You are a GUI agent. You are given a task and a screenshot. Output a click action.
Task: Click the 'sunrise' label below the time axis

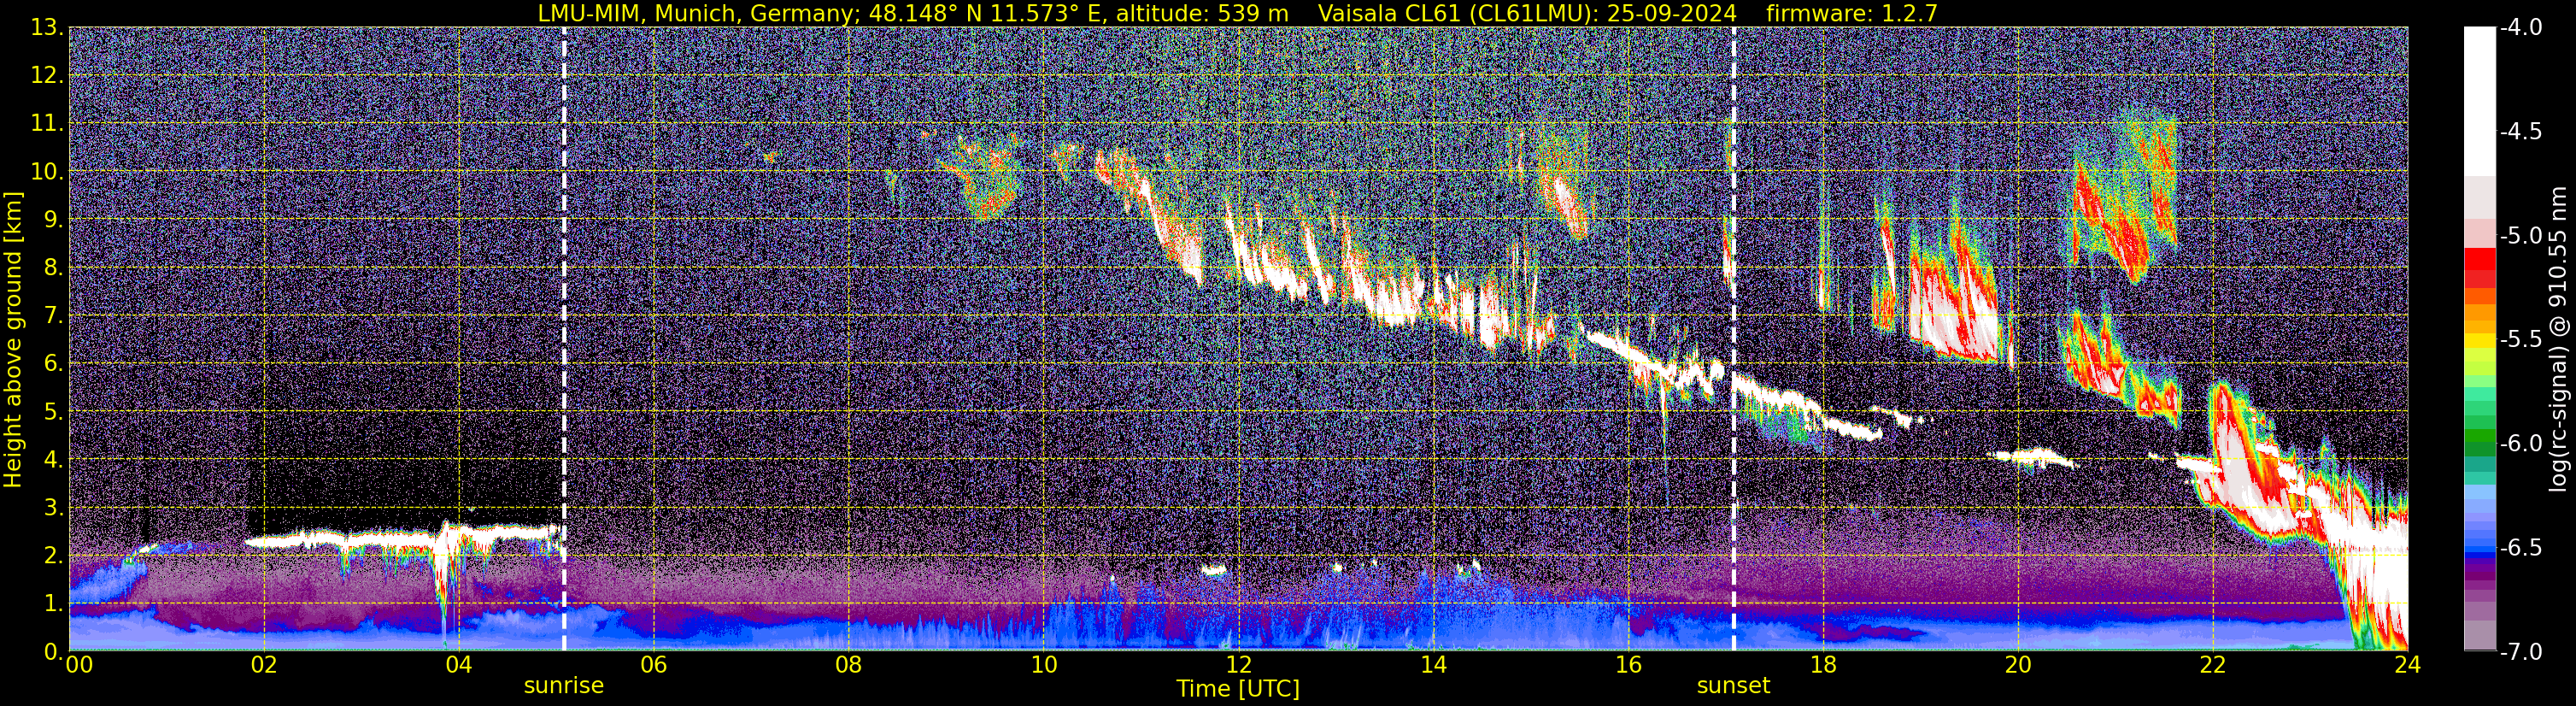coord(564,686)
